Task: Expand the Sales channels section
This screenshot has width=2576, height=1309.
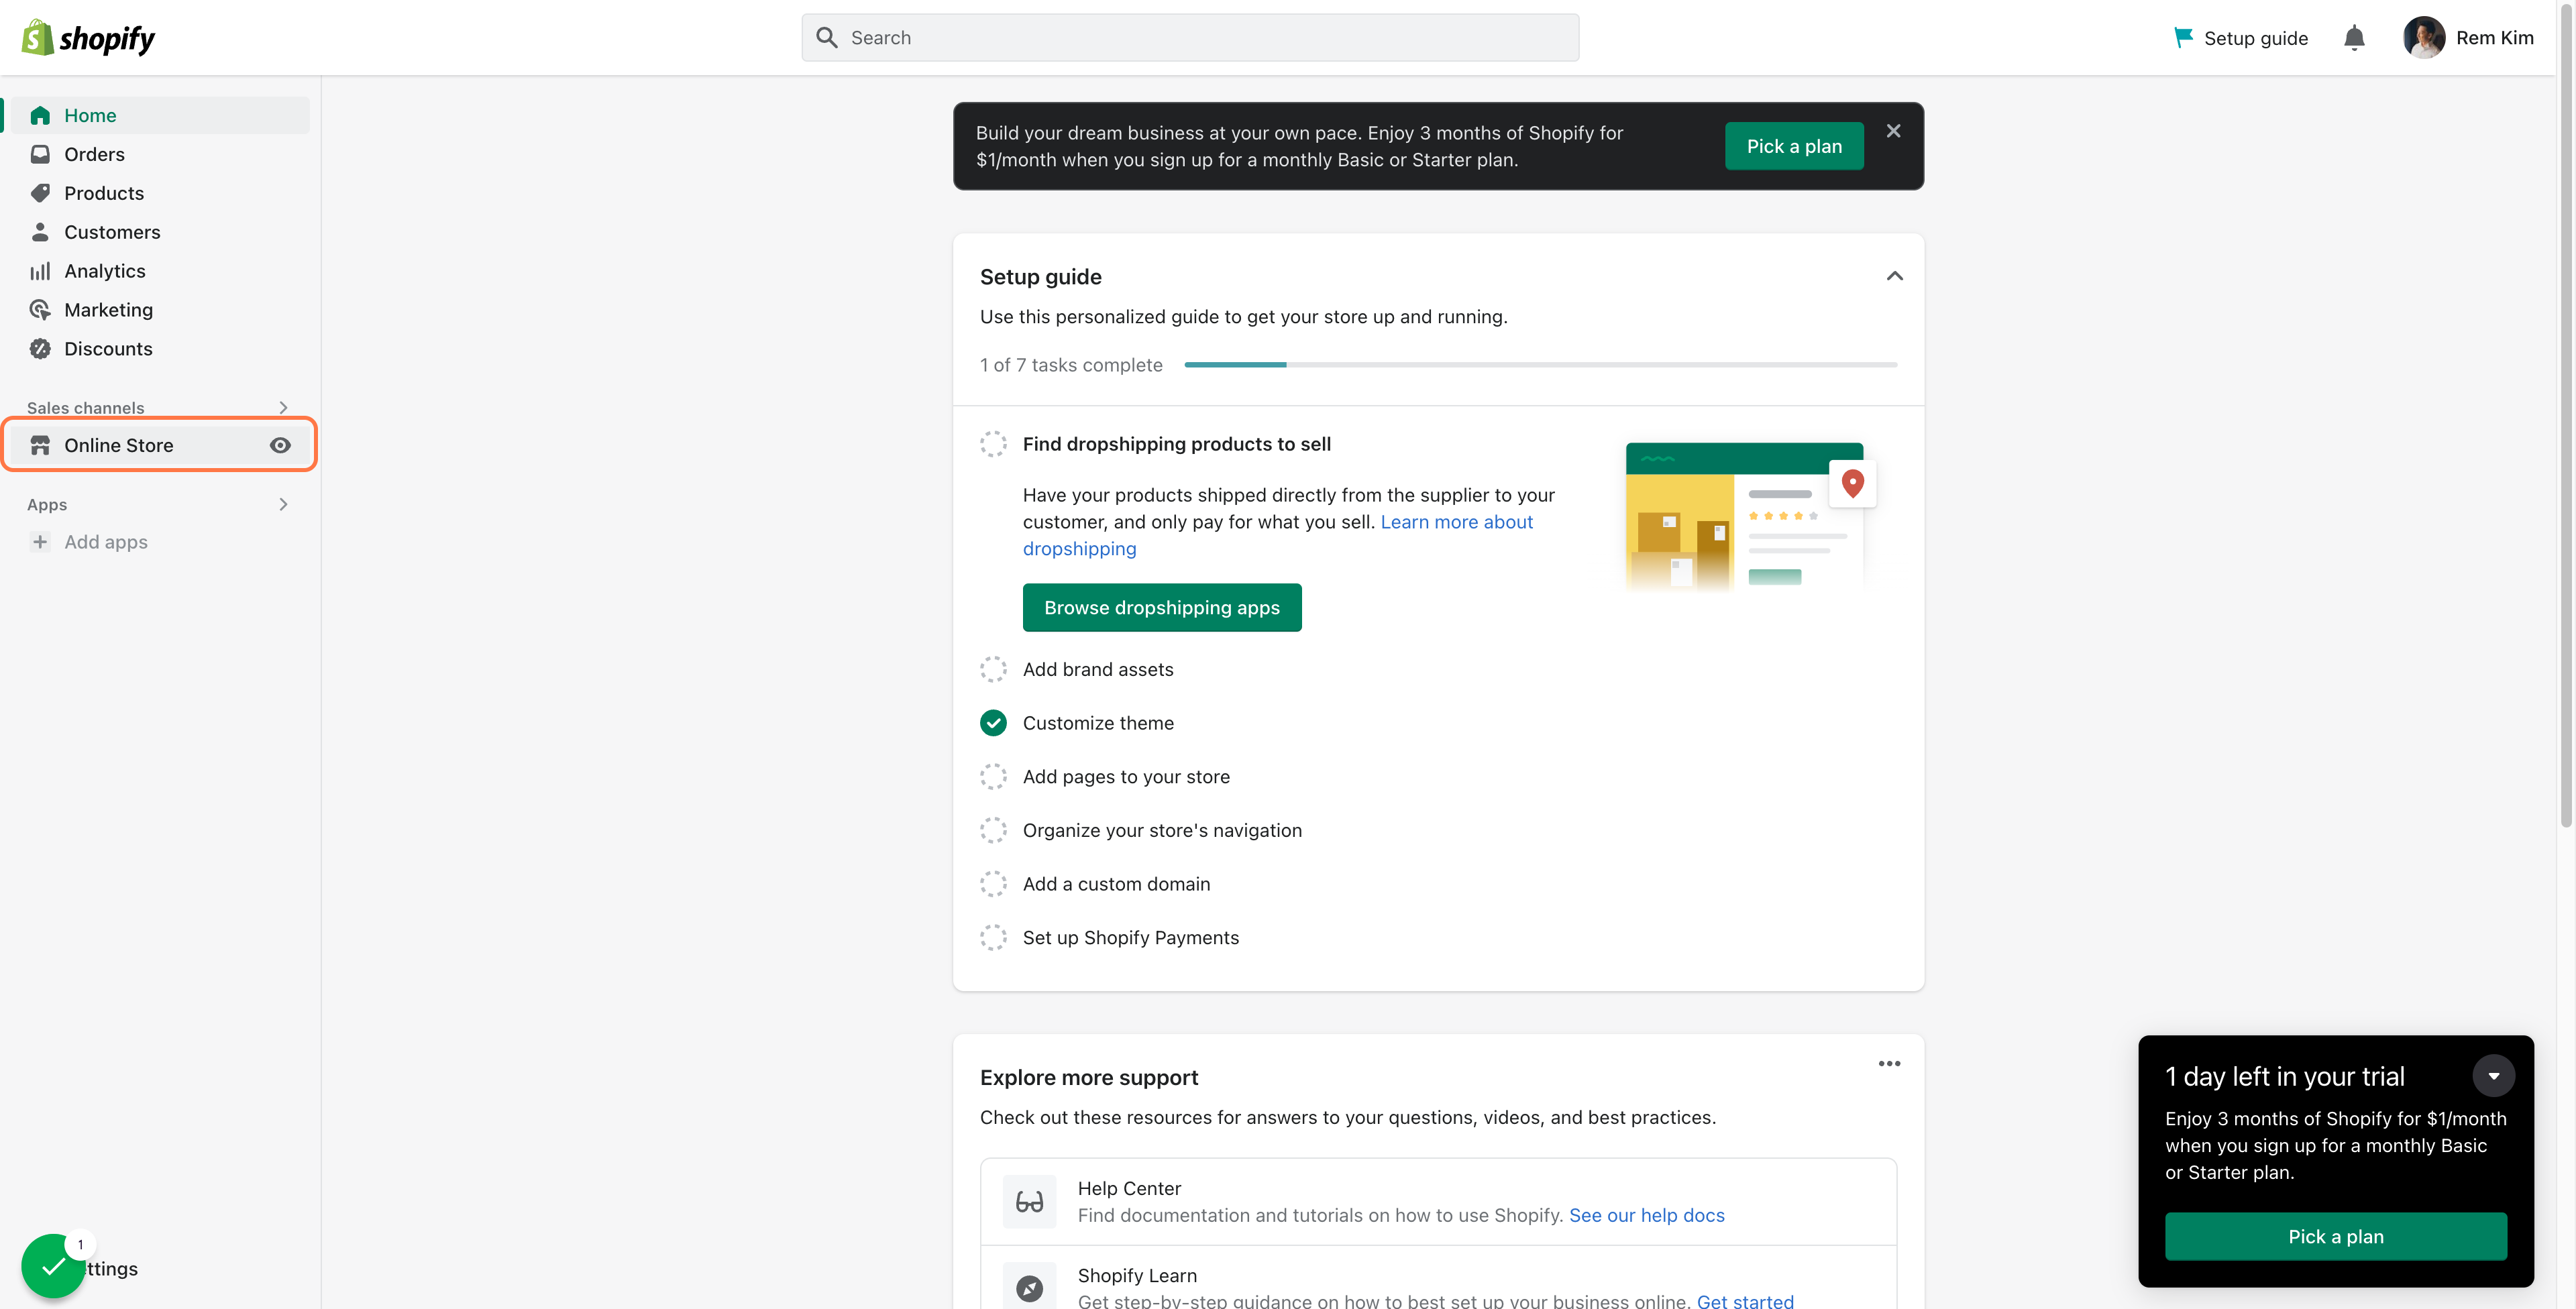Action: [283, 407]
